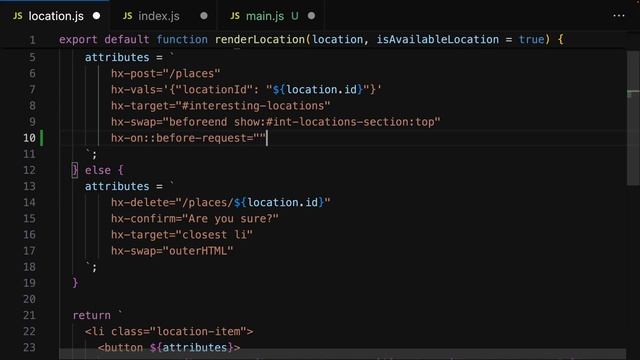Screen dimensions: 640x360
Task: Click line number 12 in the gutter
Action: coord(29,170)
